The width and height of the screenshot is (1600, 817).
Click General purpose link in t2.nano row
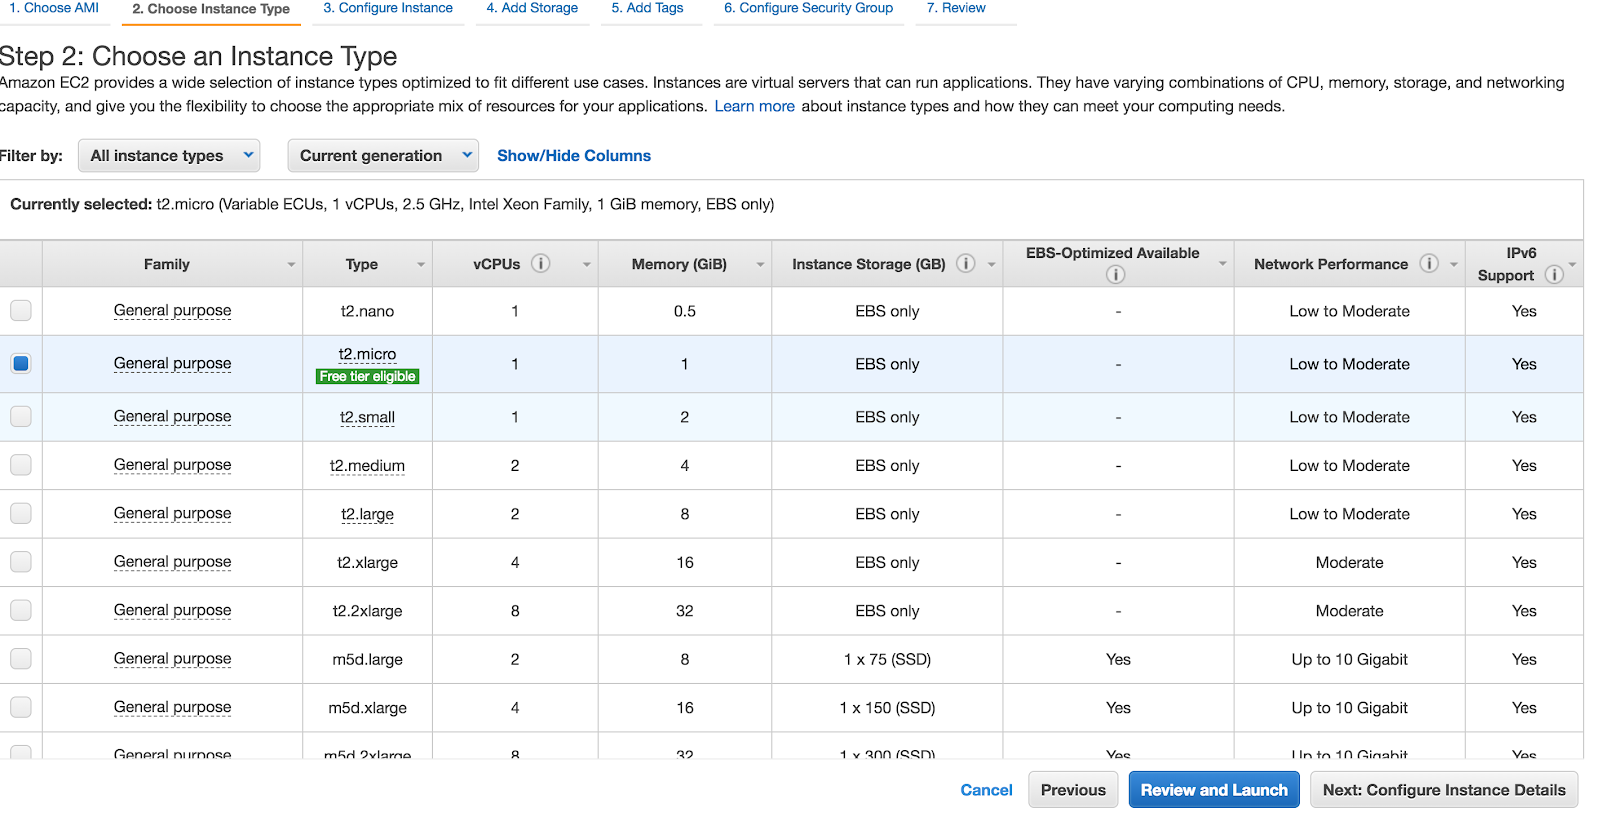pos(172,311)
